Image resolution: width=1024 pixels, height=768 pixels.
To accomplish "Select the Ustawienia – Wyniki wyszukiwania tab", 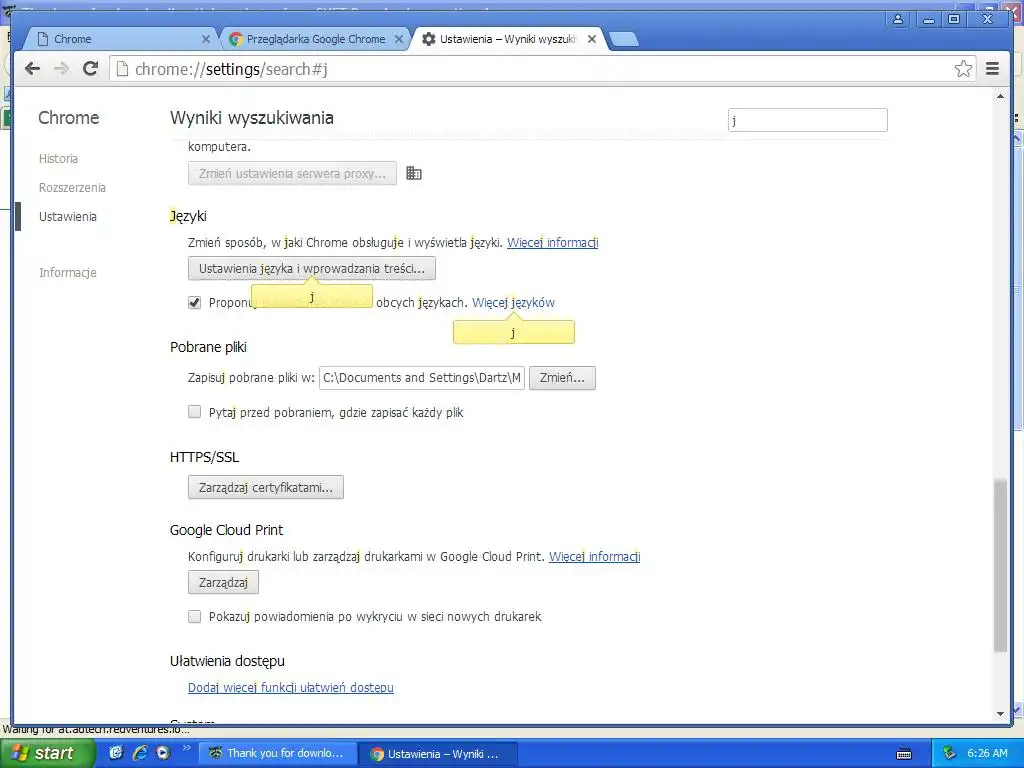I will [506, 39].
